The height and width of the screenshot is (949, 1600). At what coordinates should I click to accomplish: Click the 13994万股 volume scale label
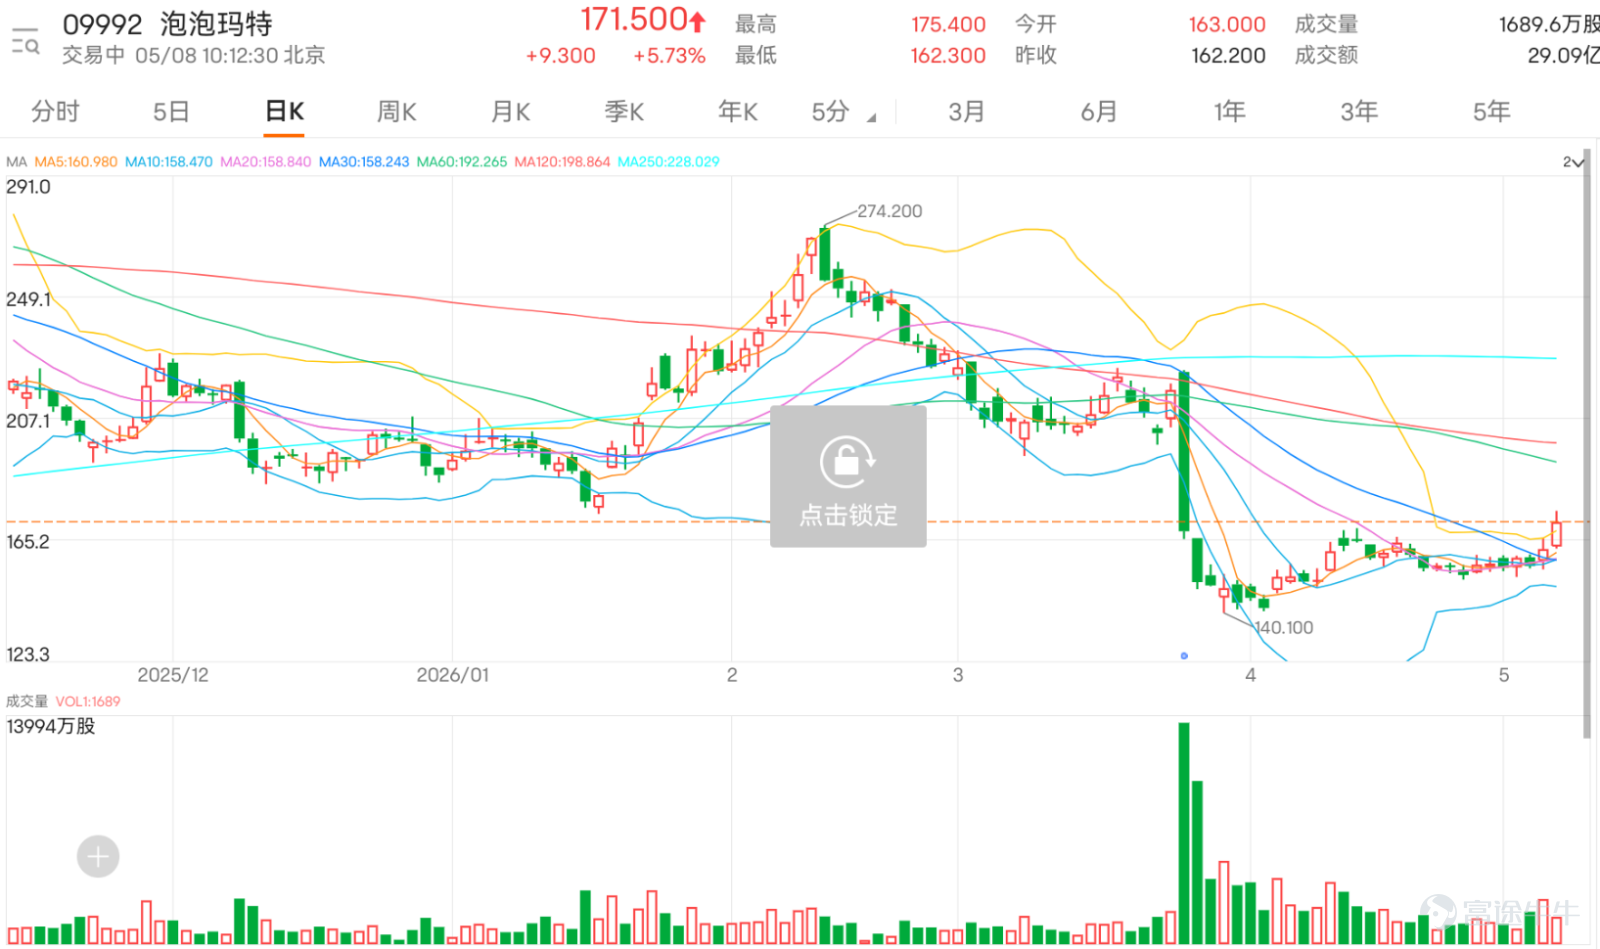pyautogui.click(x=51, y=727)
